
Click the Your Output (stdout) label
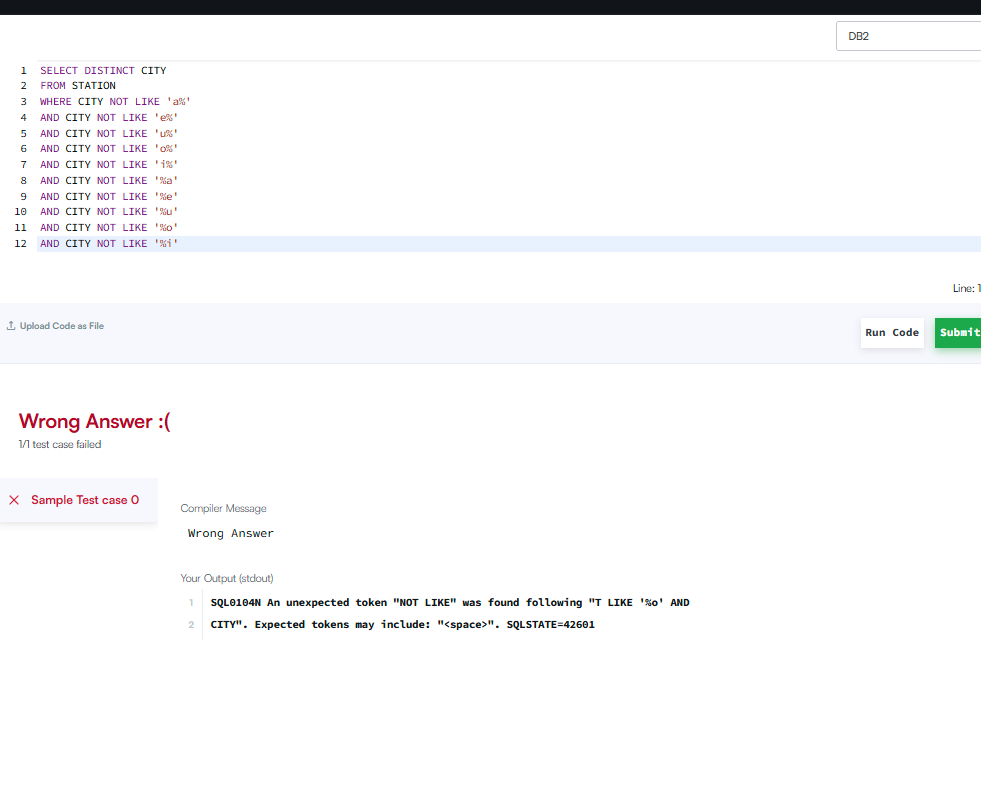pos(227,579)
